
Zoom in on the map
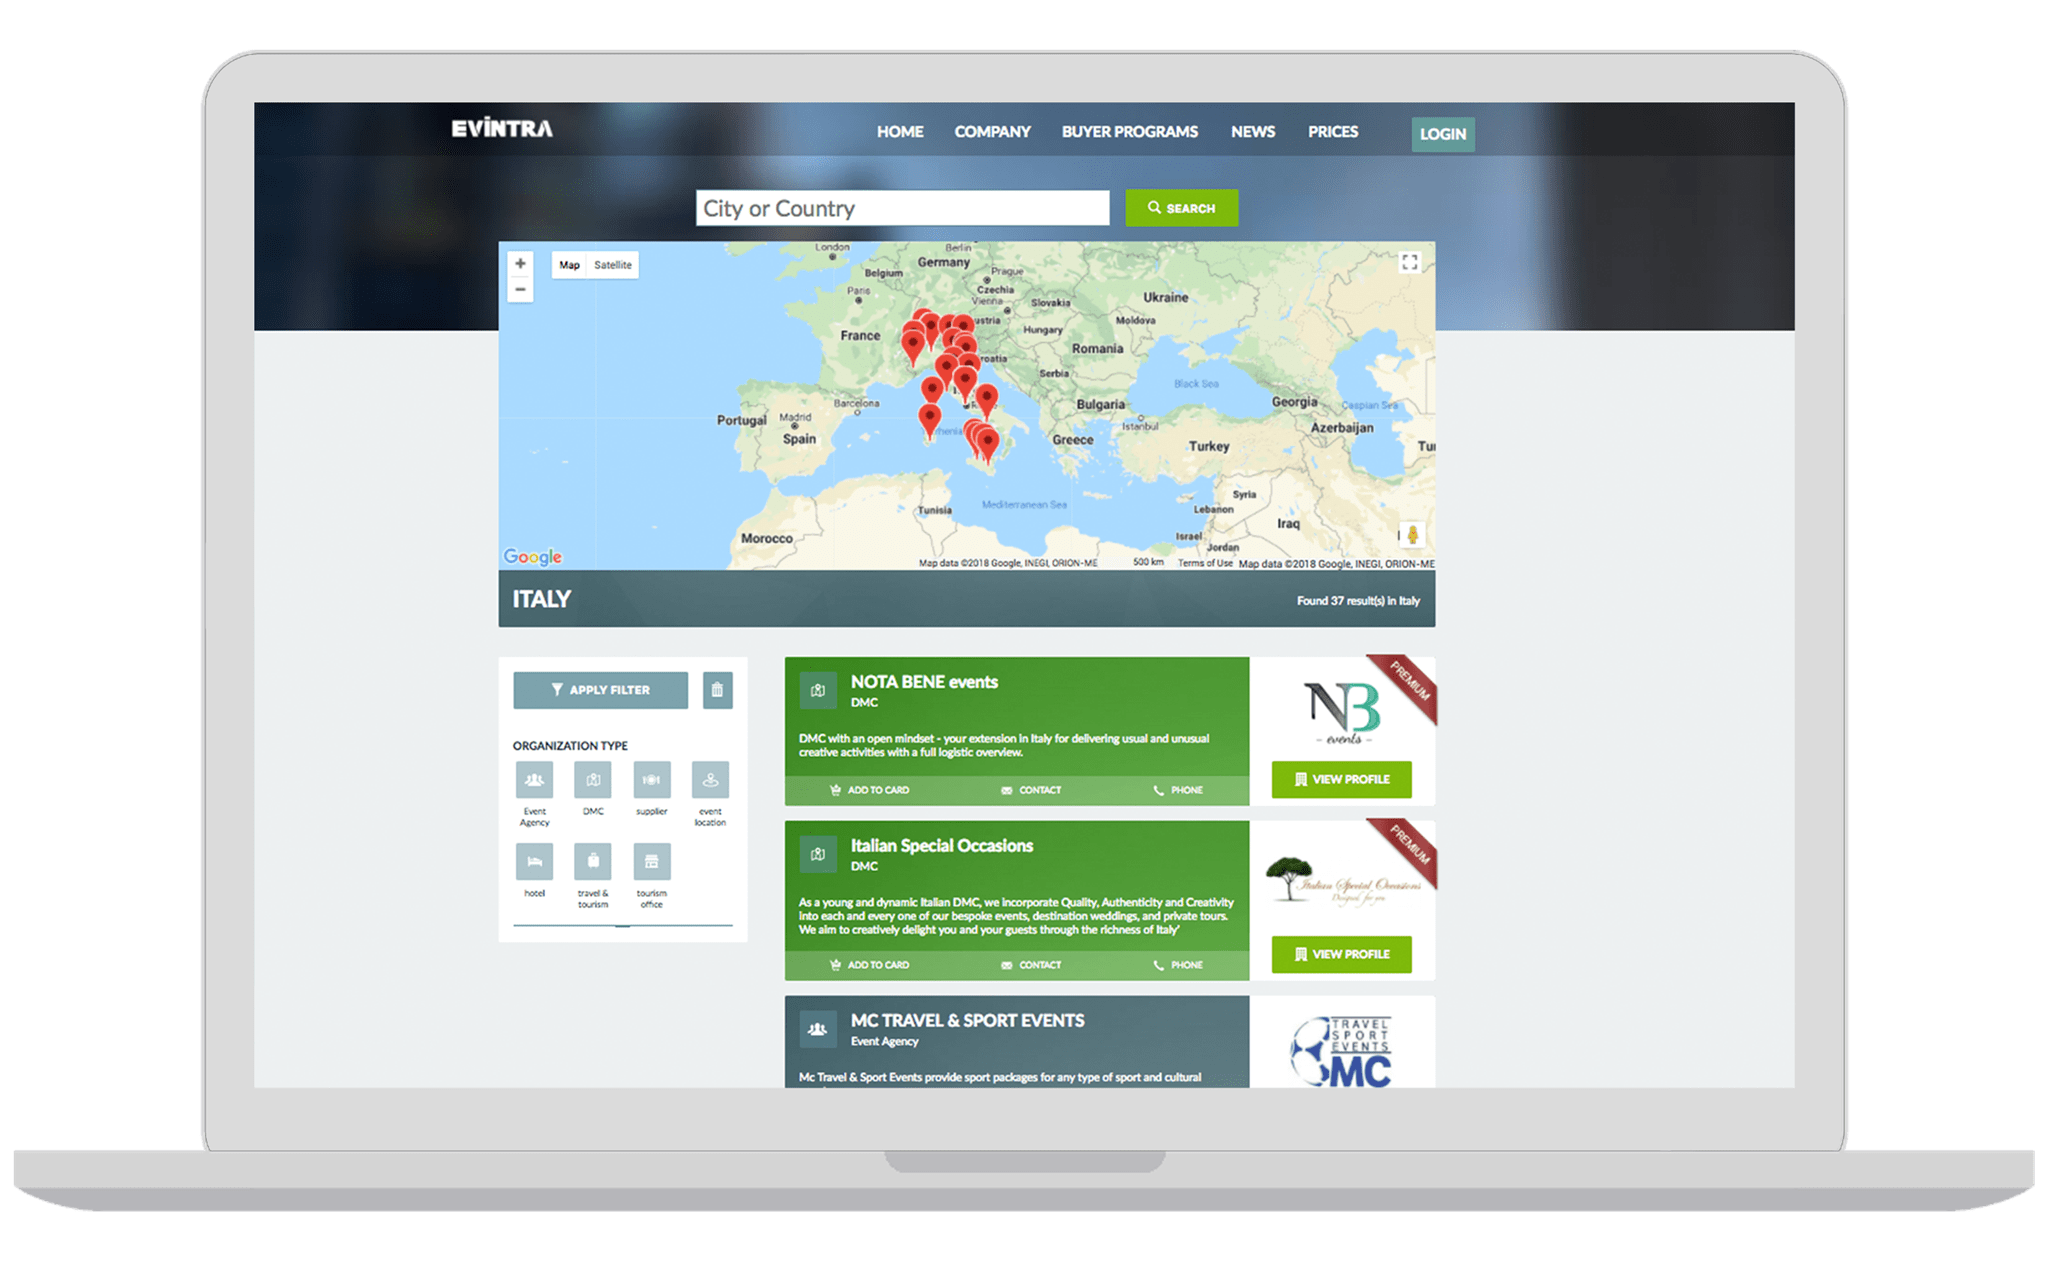tap(520, 264)
